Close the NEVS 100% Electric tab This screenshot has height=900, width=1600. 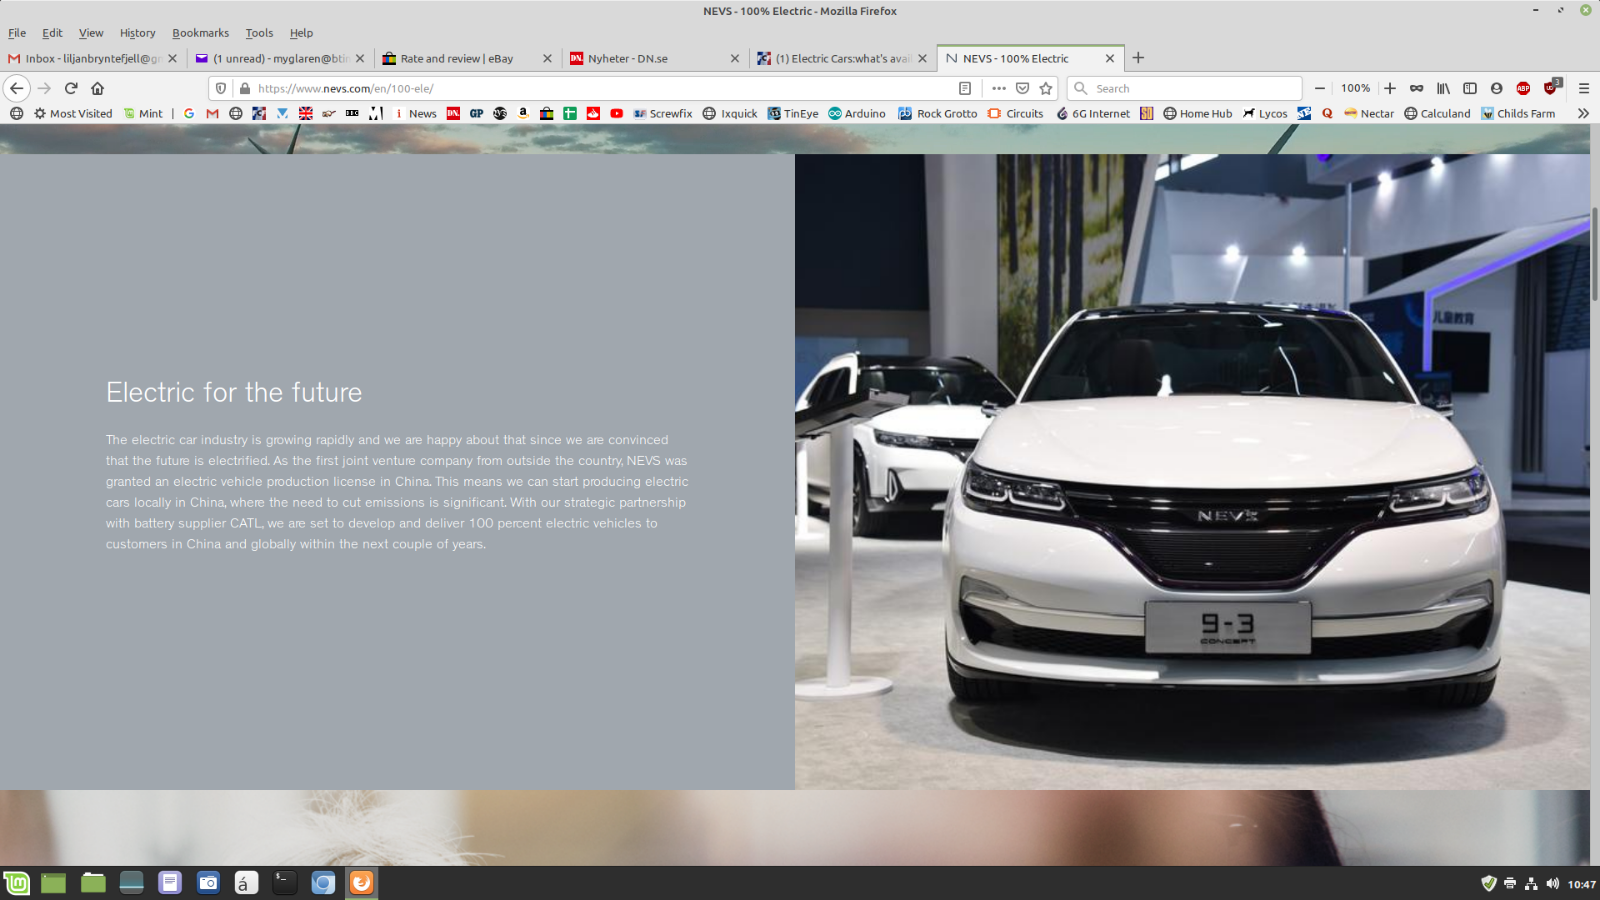[1109, 58]
